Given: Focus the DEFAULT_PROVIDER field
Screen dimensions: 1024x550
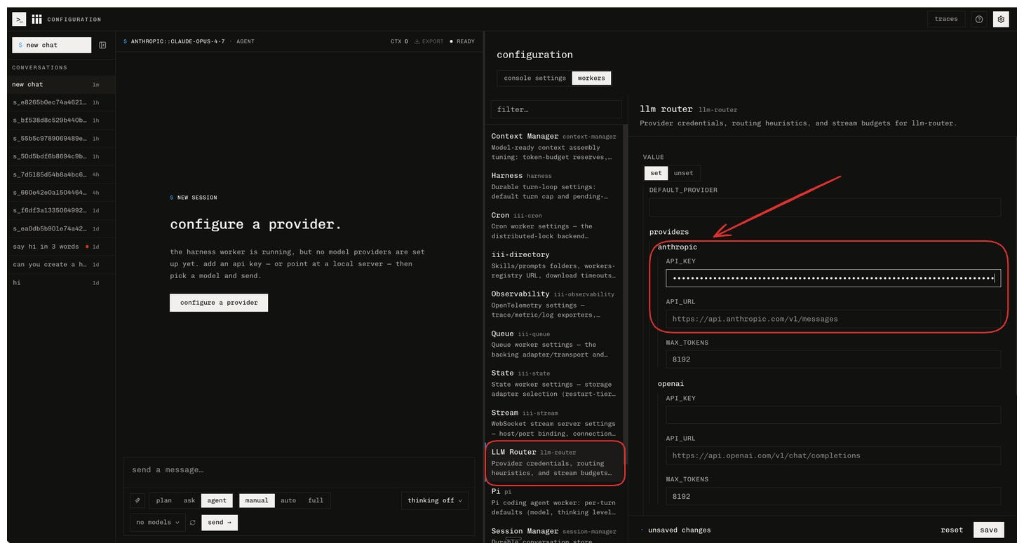Looking at the screenshot, I should pos(824,208).
